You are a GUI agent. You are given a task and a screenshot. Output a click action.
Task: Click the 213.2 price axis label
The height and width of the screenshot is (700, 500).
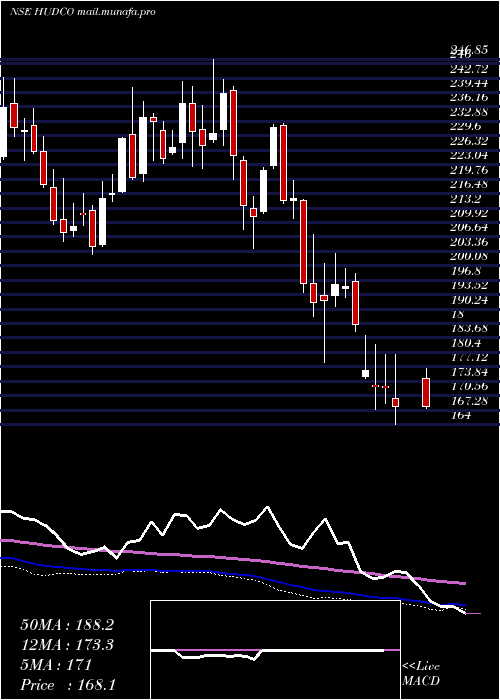click(465, 198)
